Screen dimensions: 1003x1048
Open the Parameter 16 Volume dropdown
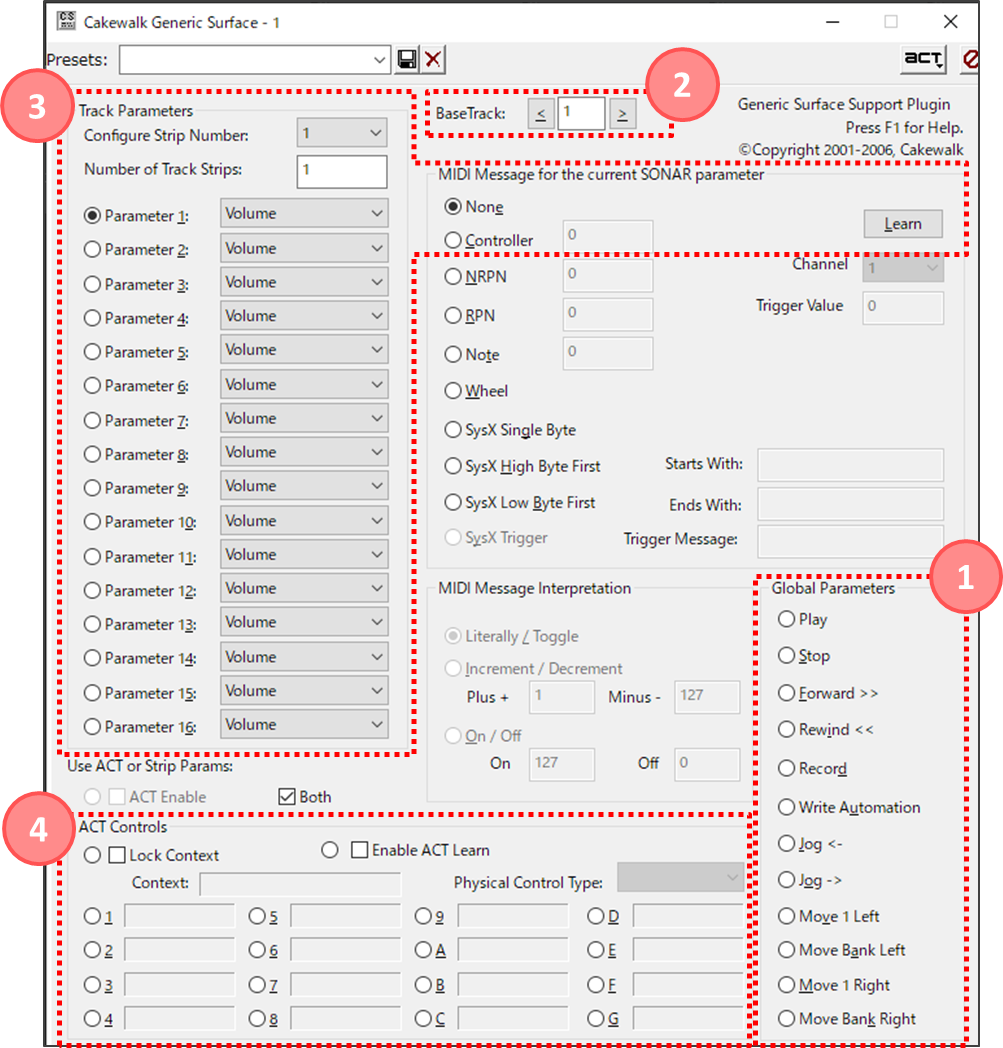(304, 725)
